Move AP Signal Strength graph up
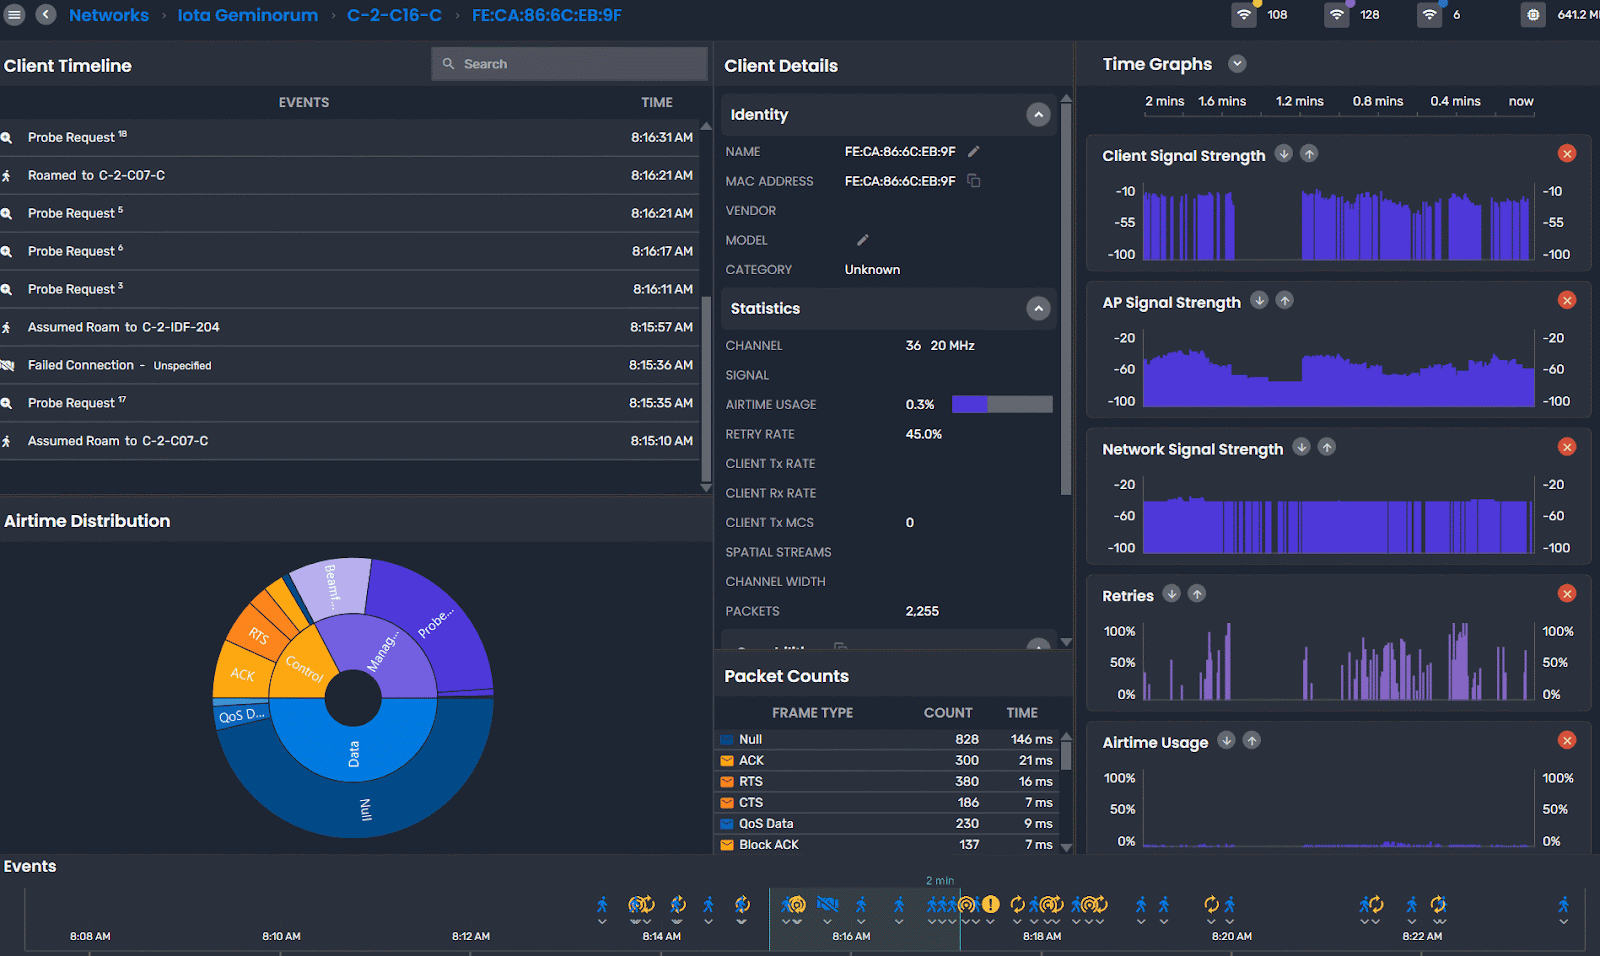Image resolution: width=1600 pixels, height=956 pixels. pyautogui.click(x=1285, y=300)
